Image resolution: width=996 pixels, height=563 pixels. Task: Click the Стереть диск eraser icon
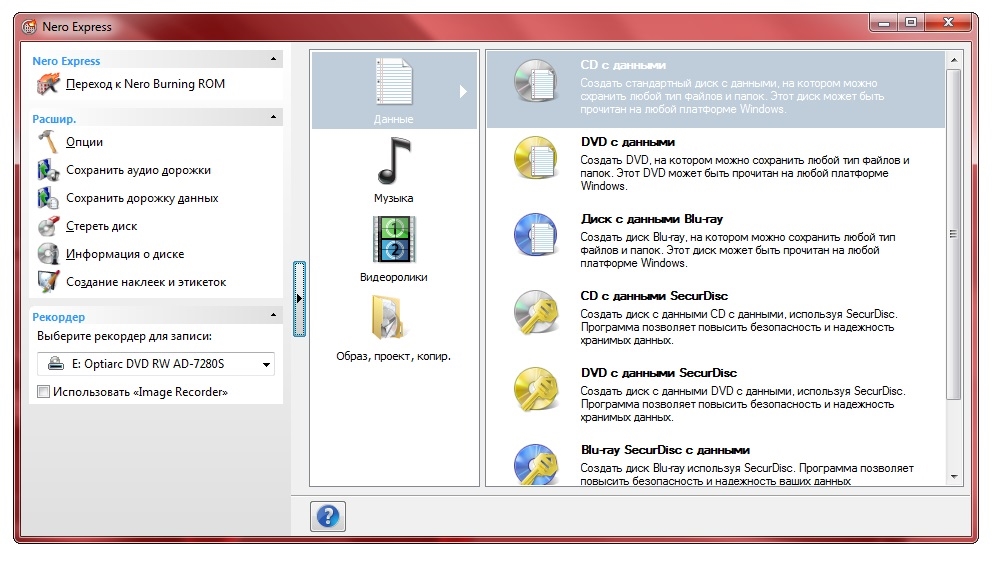(x=48, y=226)
